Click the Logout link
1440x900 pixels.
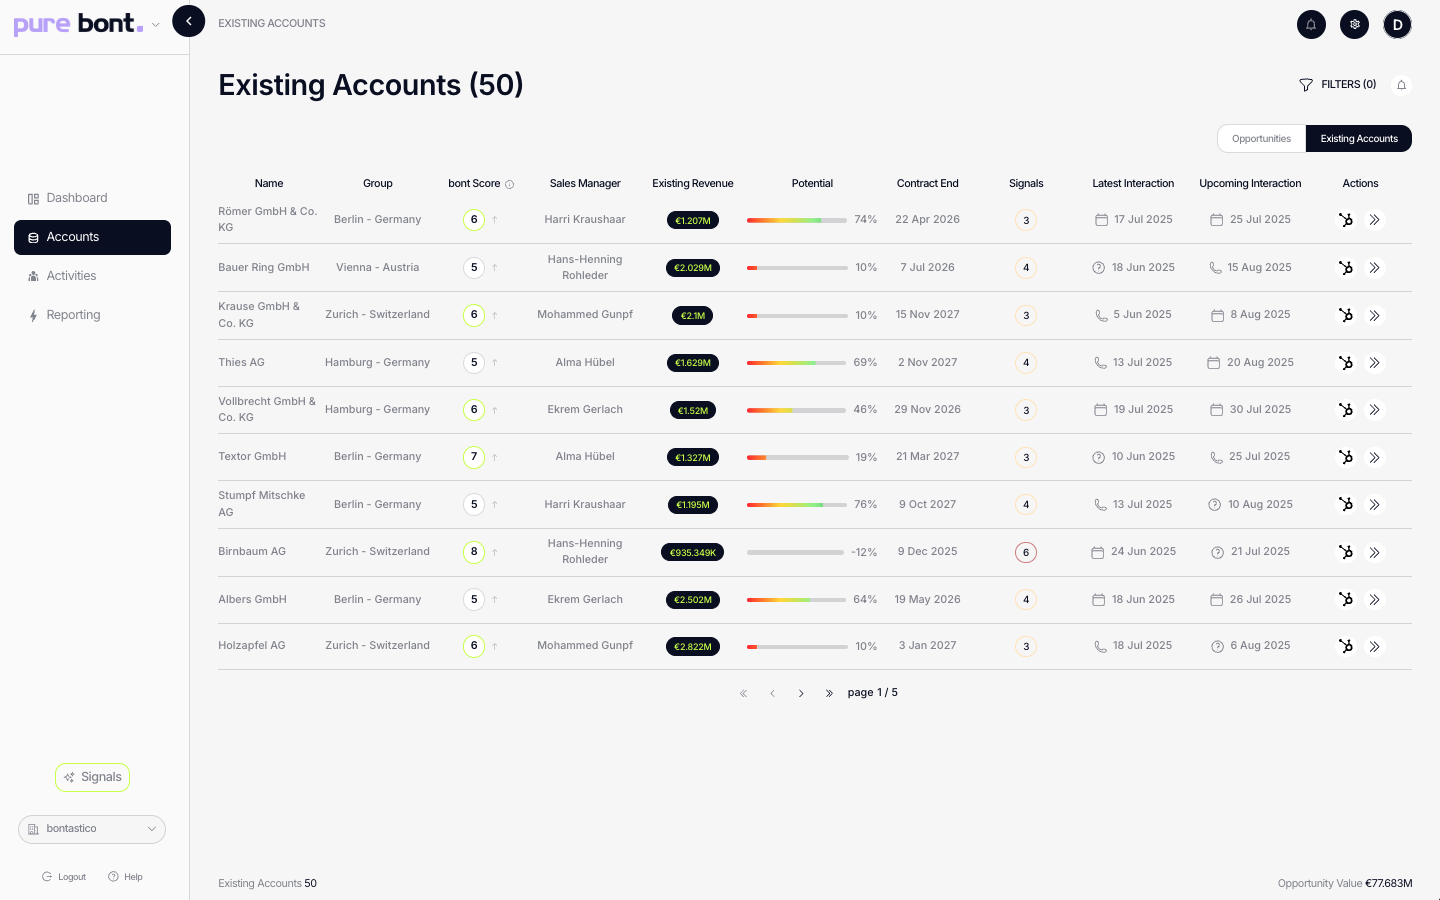point(64,877)
